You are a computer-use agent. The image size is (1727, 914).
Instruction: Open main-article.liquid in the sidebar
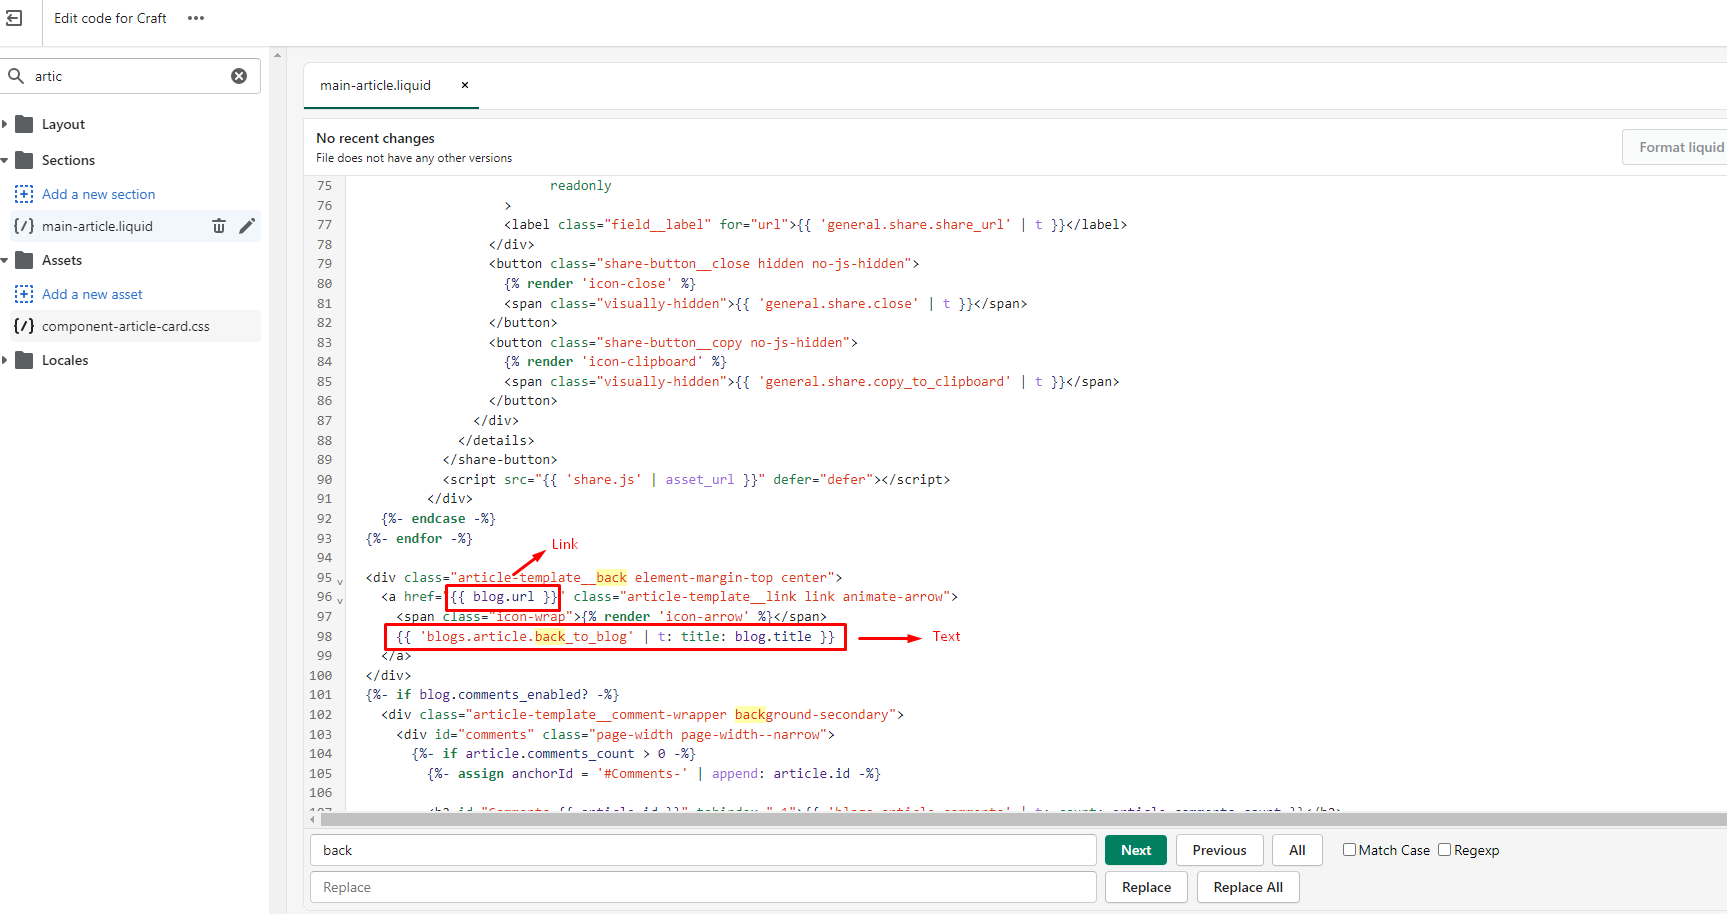click(x=97, y=226)
